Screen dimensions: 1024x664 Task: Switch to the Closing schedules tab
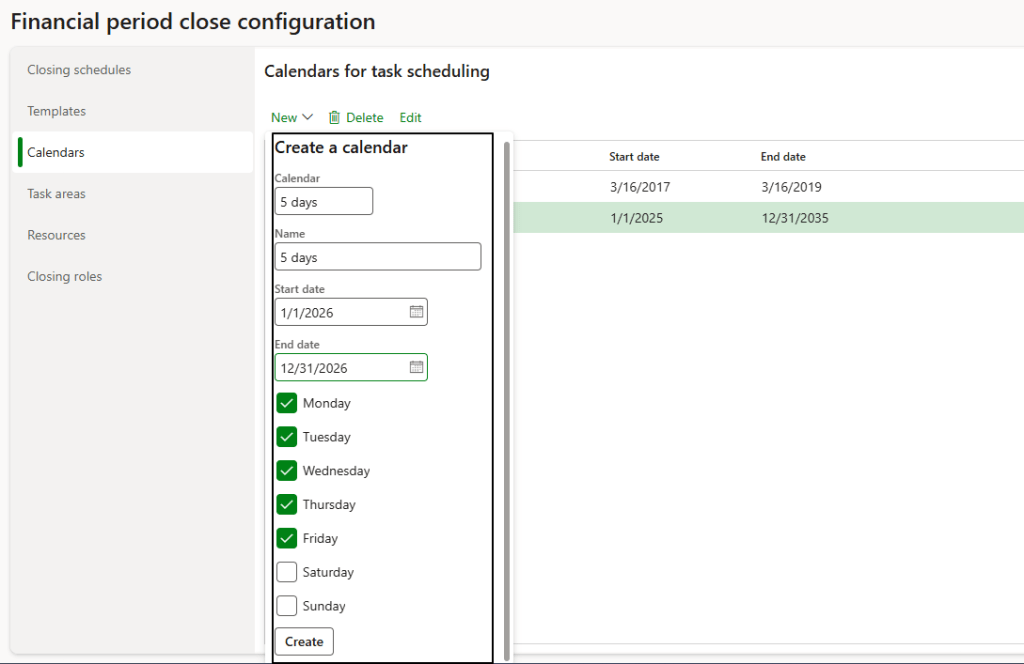79,70
